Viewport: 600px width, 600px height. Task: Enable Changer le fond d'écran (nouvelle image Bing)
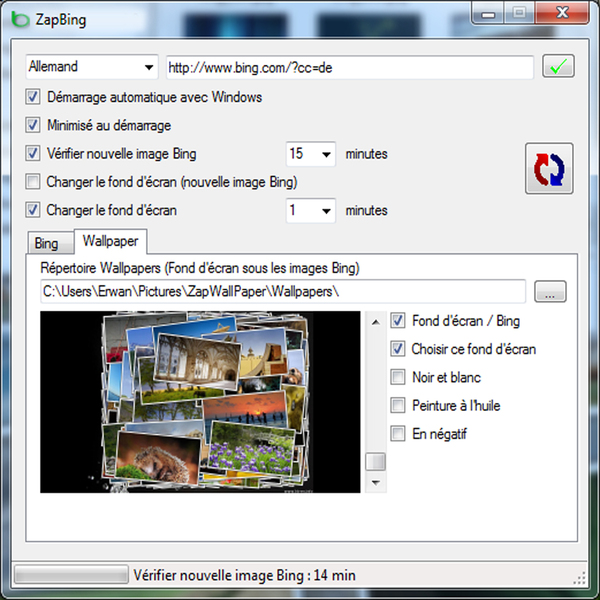pos(33,182)
